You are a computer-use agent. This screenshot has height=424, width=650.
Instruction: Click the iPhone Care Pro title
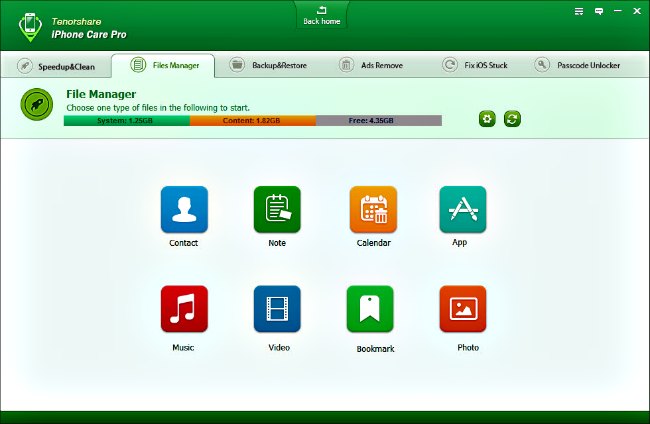click(x=89, y=34)
